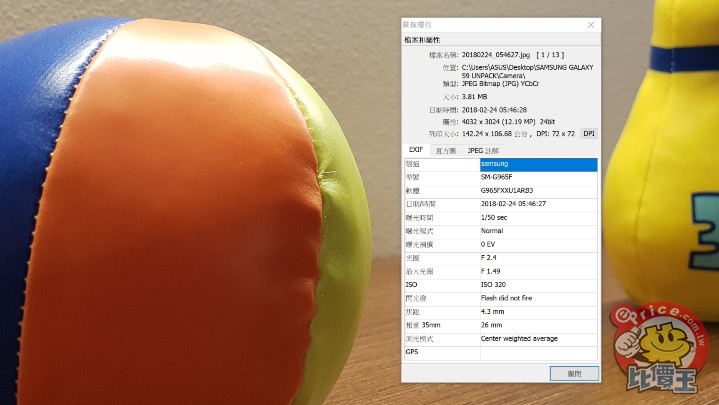Select the '0 EV' exposure compensation cell
This screenshot has width=719, height=405.
(x=539, y=244)
